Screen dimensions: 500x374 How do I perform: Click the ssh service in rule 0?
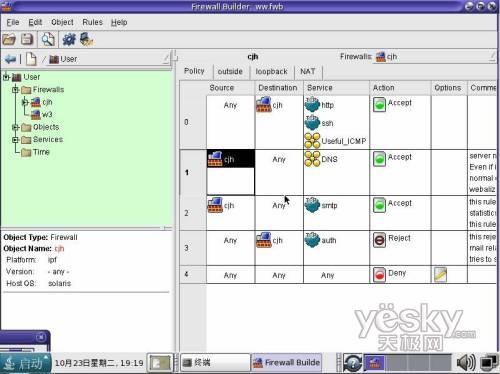pos(319,123)
